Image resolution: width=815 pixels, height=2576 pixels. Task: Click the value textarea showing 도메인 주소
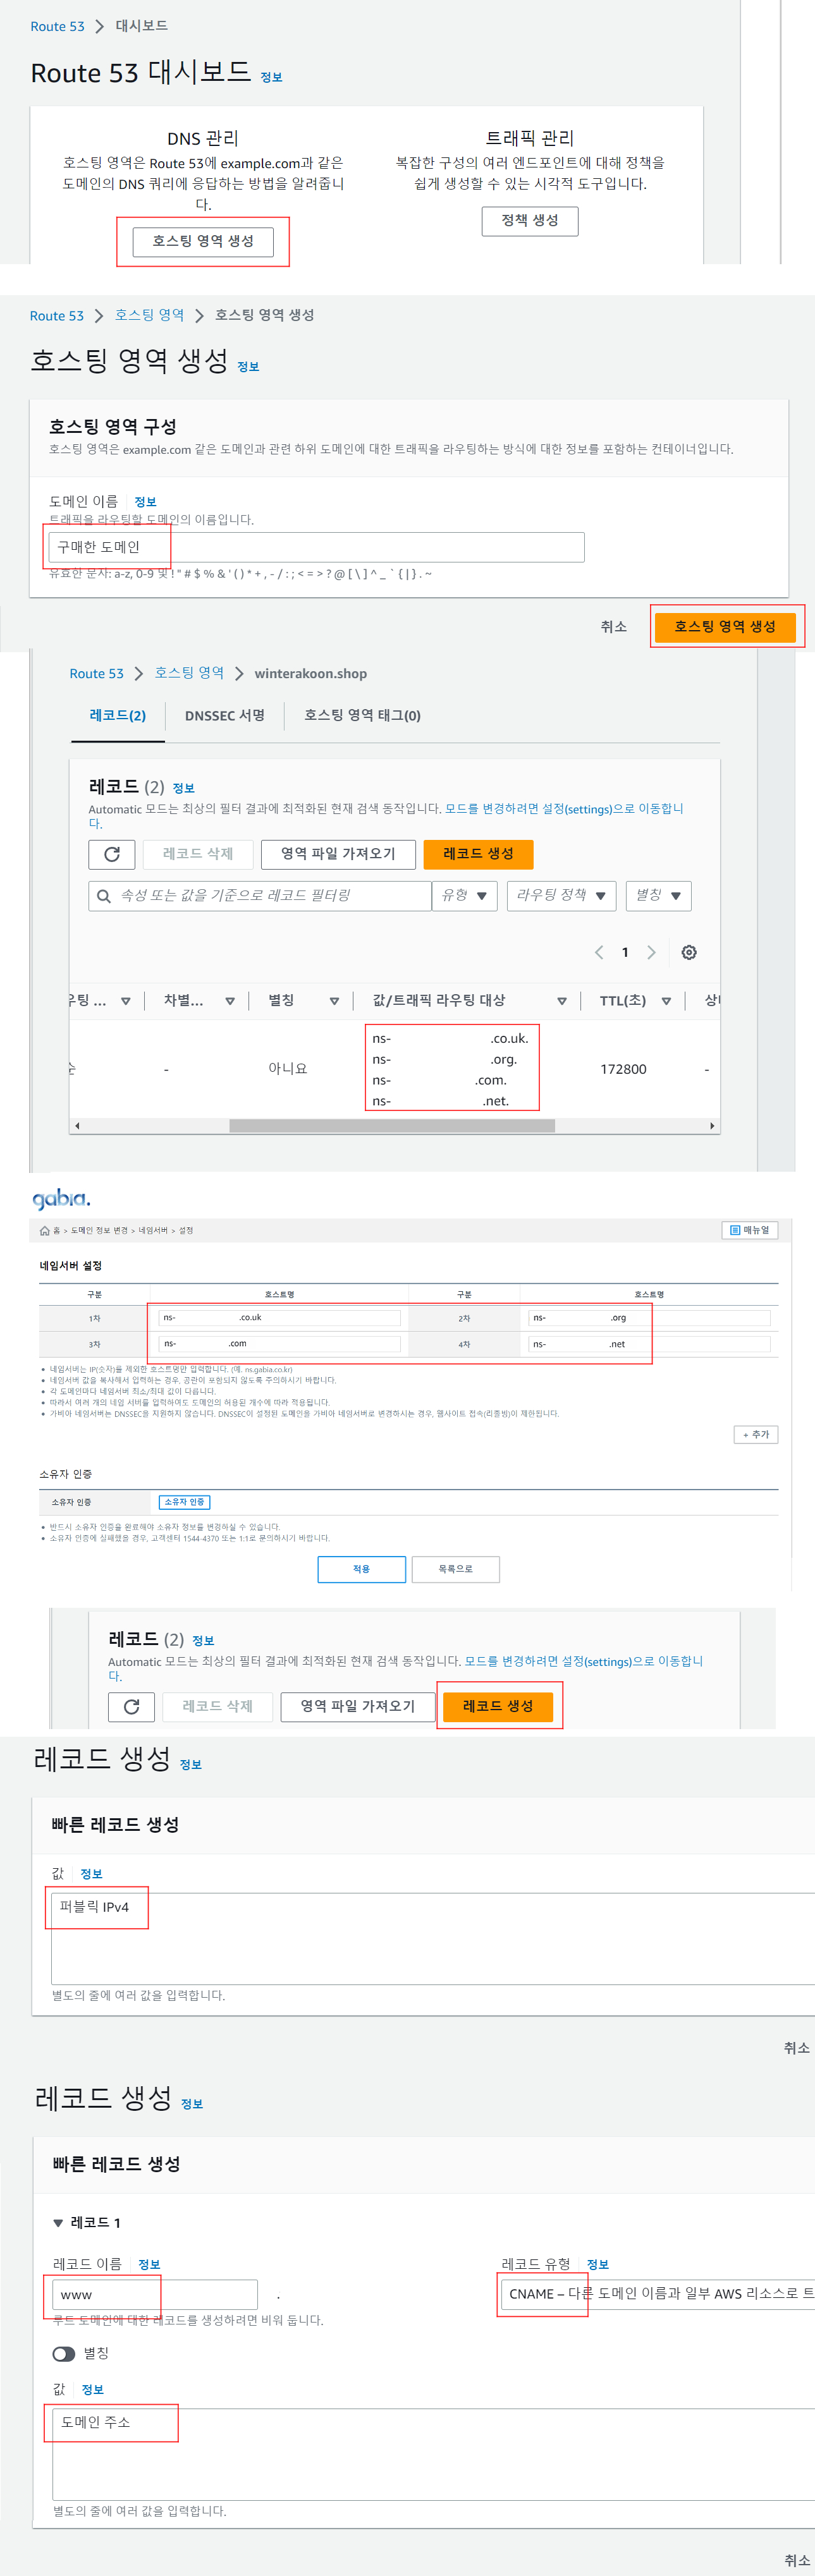pos(433,2454)
